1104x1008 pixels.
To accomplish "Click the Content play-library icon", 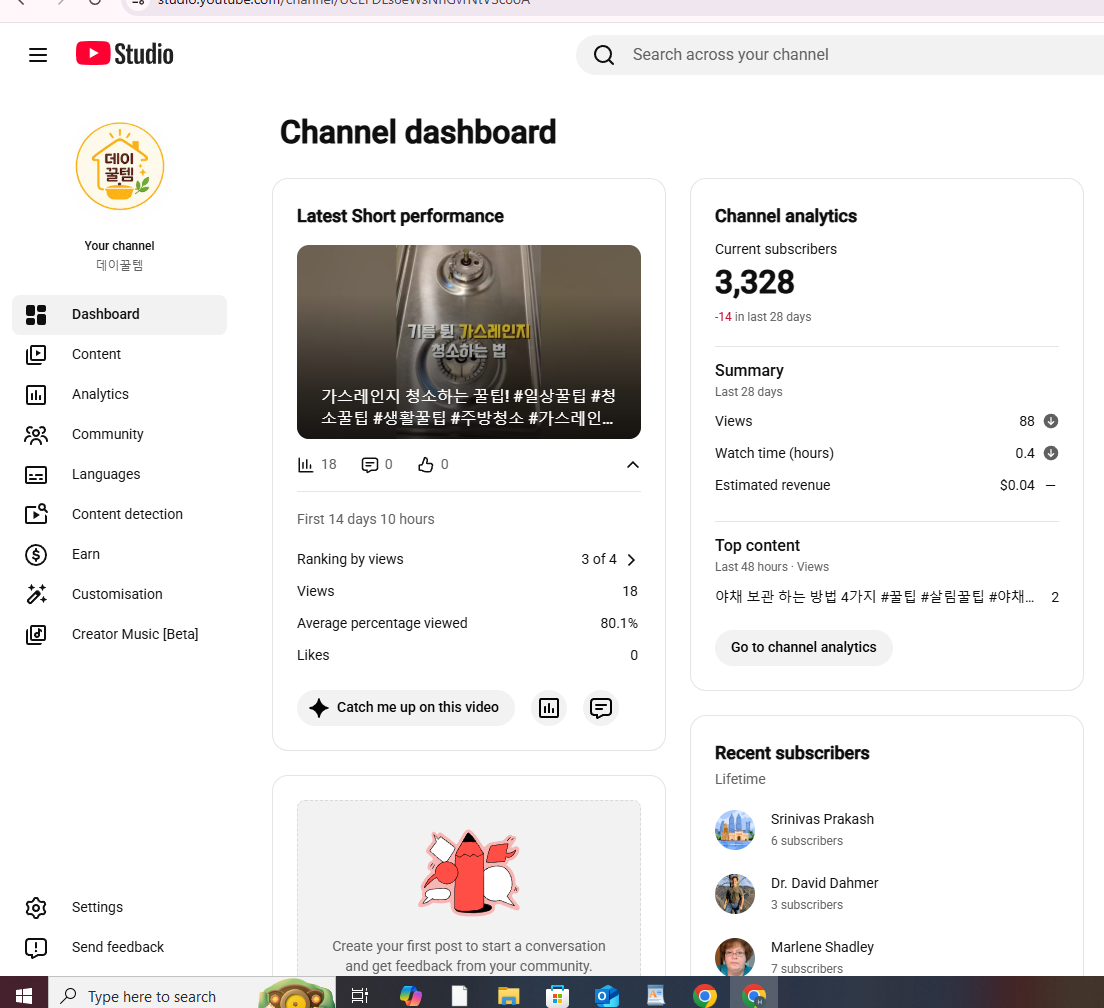I will coord(36,355).
